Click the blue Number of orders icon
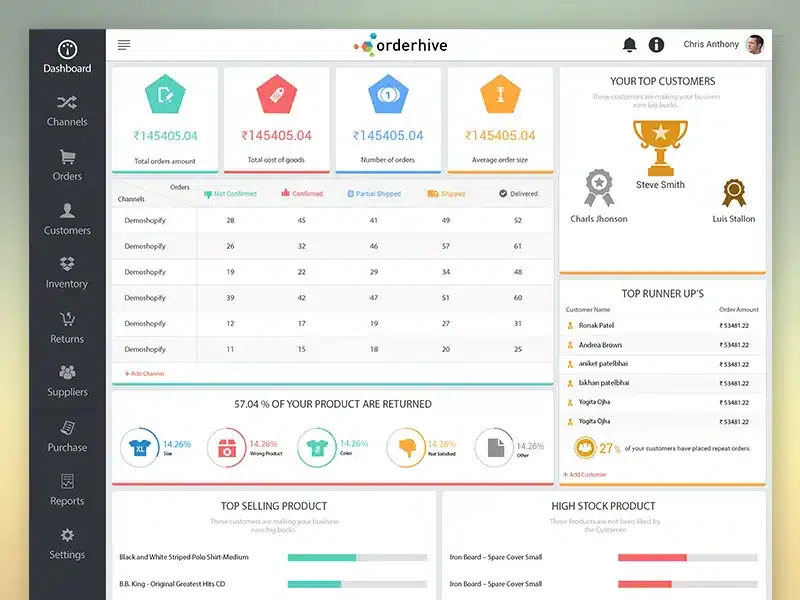The width and height of the screenshot is (800, 600). pos(388,94)
